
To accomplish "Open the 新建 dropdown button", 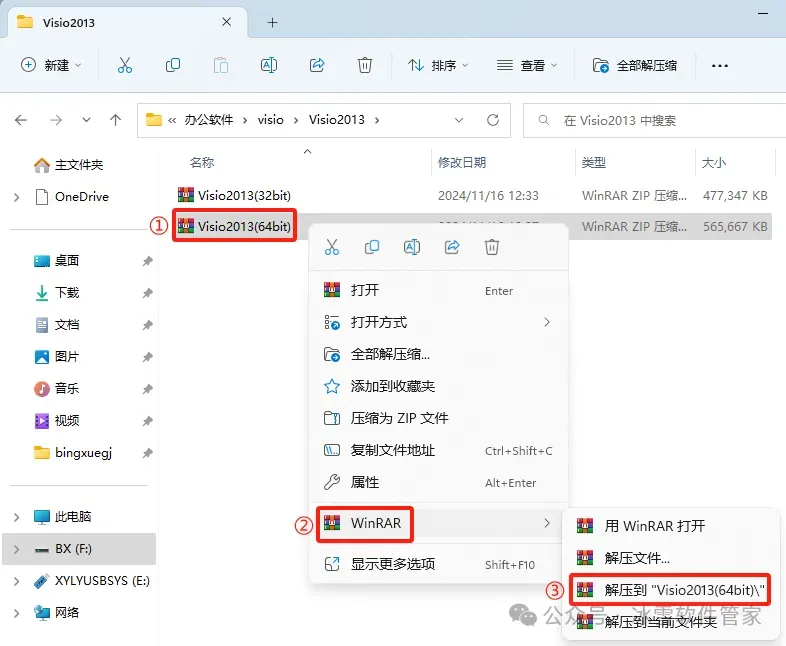I will pos(51,65).
